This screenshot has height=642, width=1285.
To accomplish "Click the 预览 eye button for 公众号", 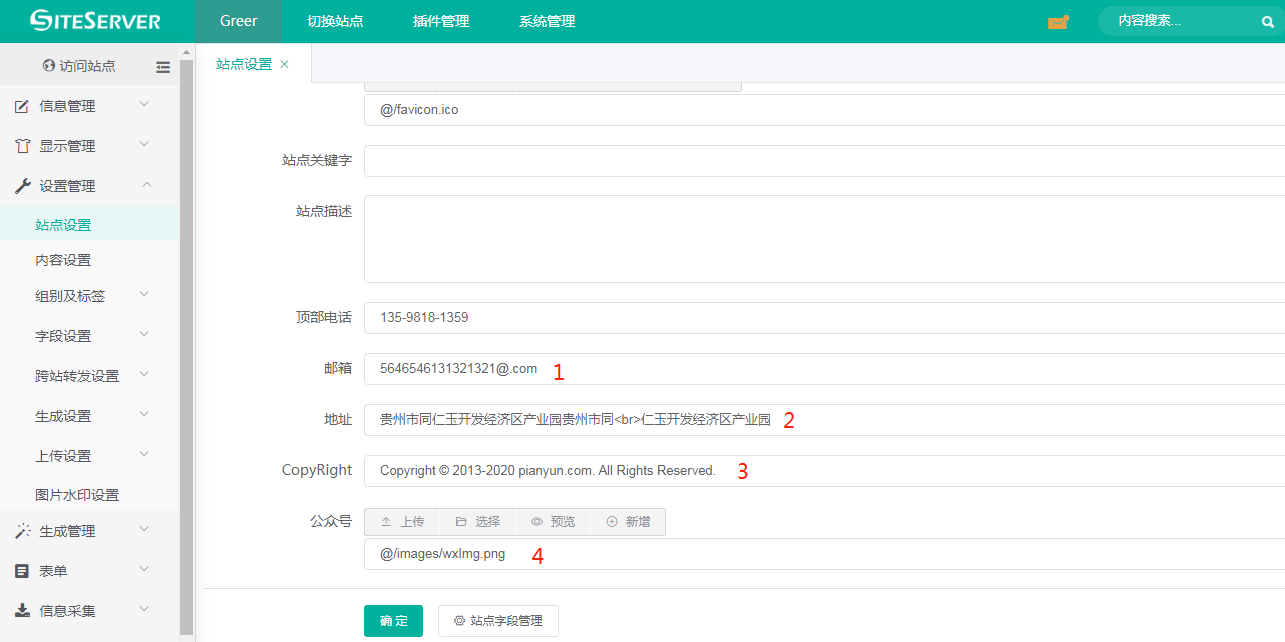I will click(x=553, y=522).
